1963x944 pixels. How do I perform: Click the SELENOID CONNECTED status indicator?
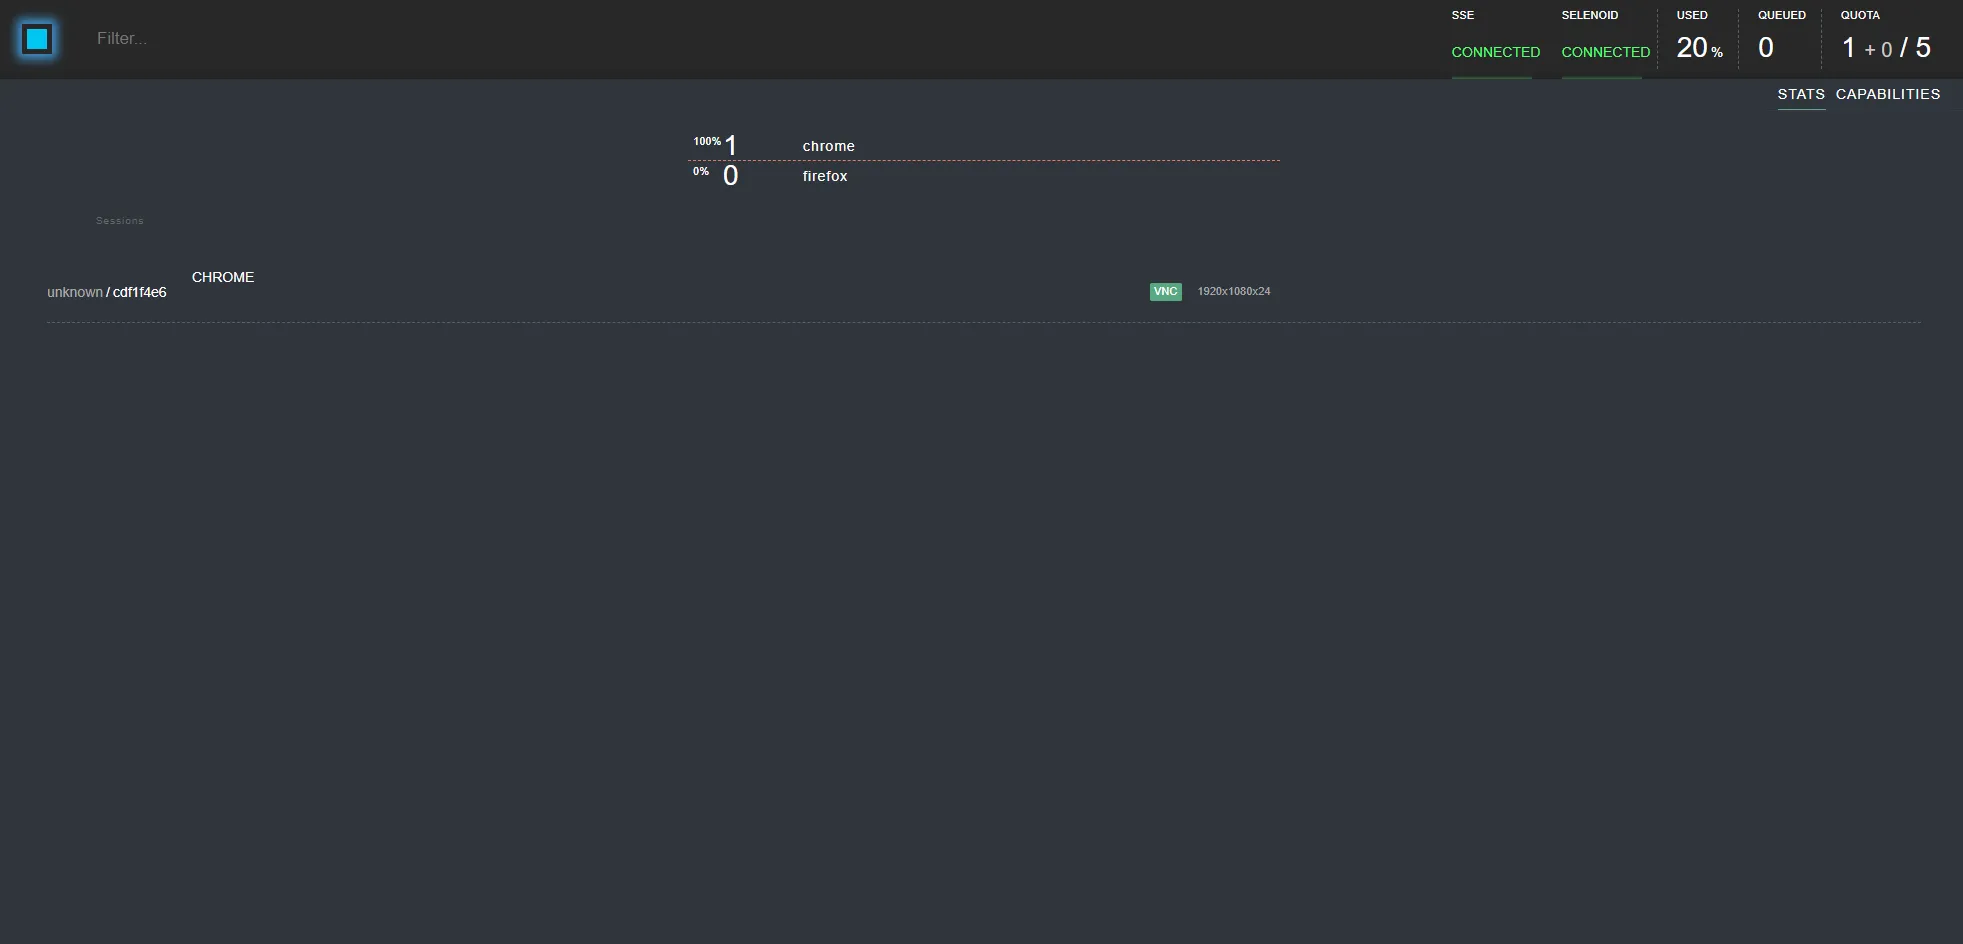1604,52
